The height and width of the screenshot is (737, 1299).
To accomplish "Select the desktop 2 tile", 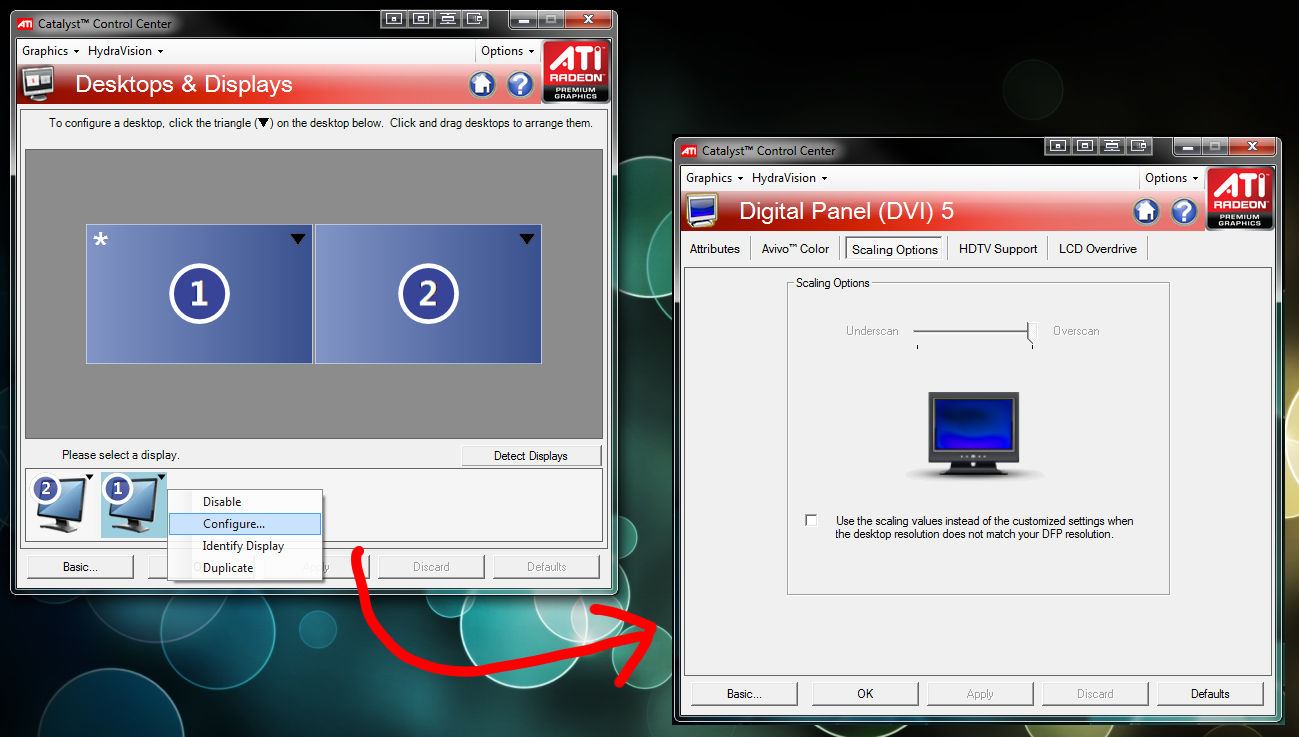I will pyautogui.click(x=428, y=294).
